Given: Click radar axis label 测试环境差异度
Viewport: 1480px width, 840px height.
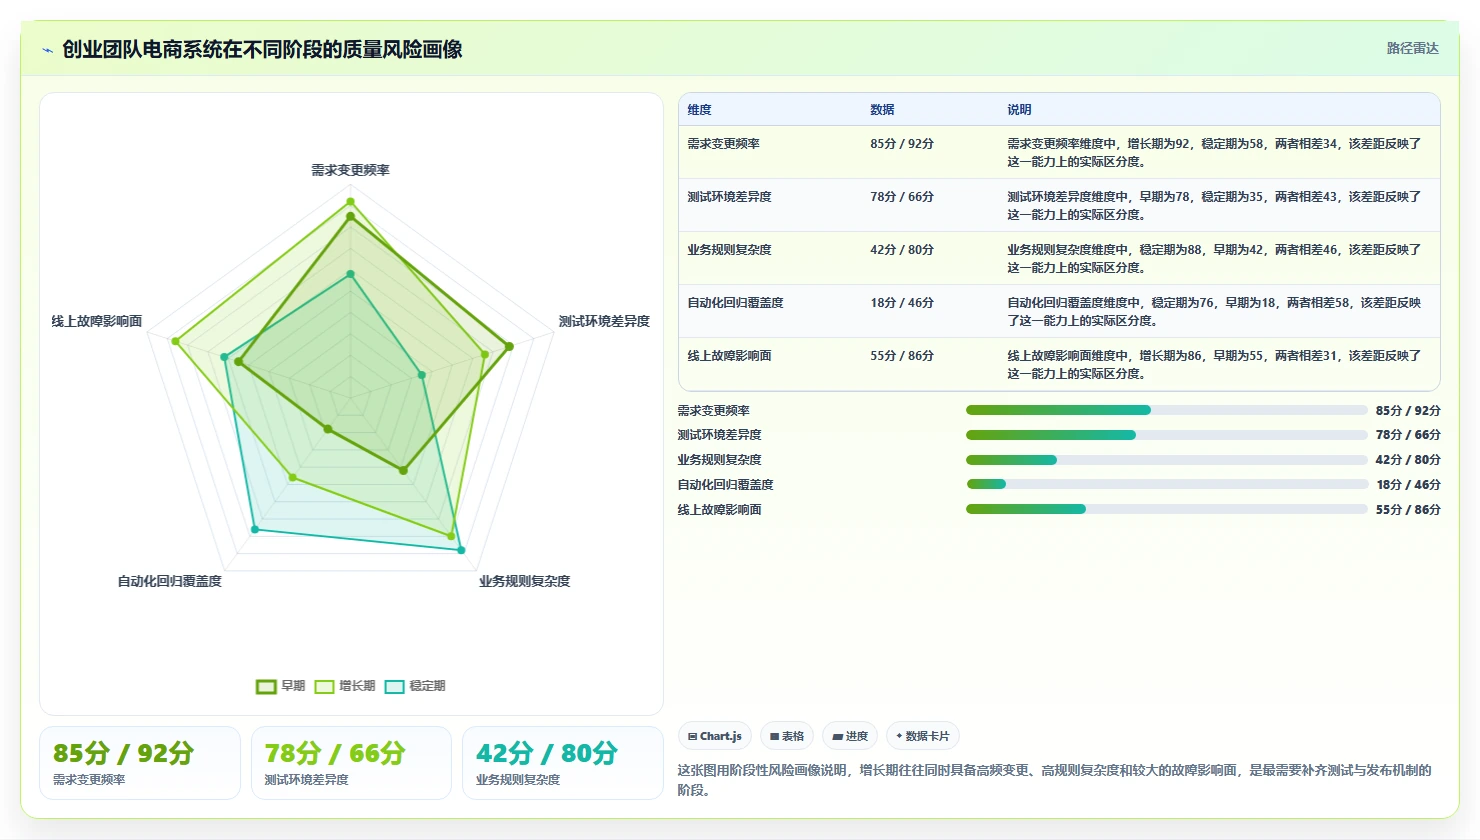Looking at the screenshot, I should [604, 321].
